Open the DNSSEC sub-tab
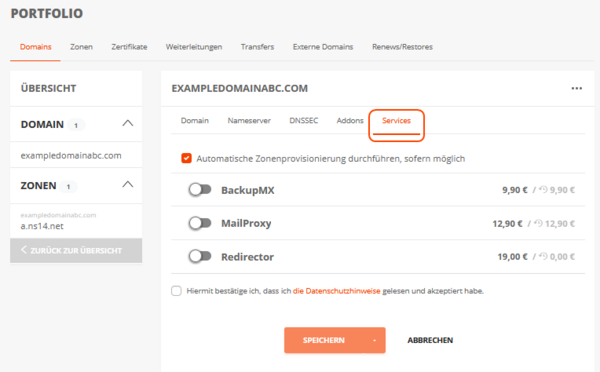This screenshot has height=372, width=600. click(303, 121)
